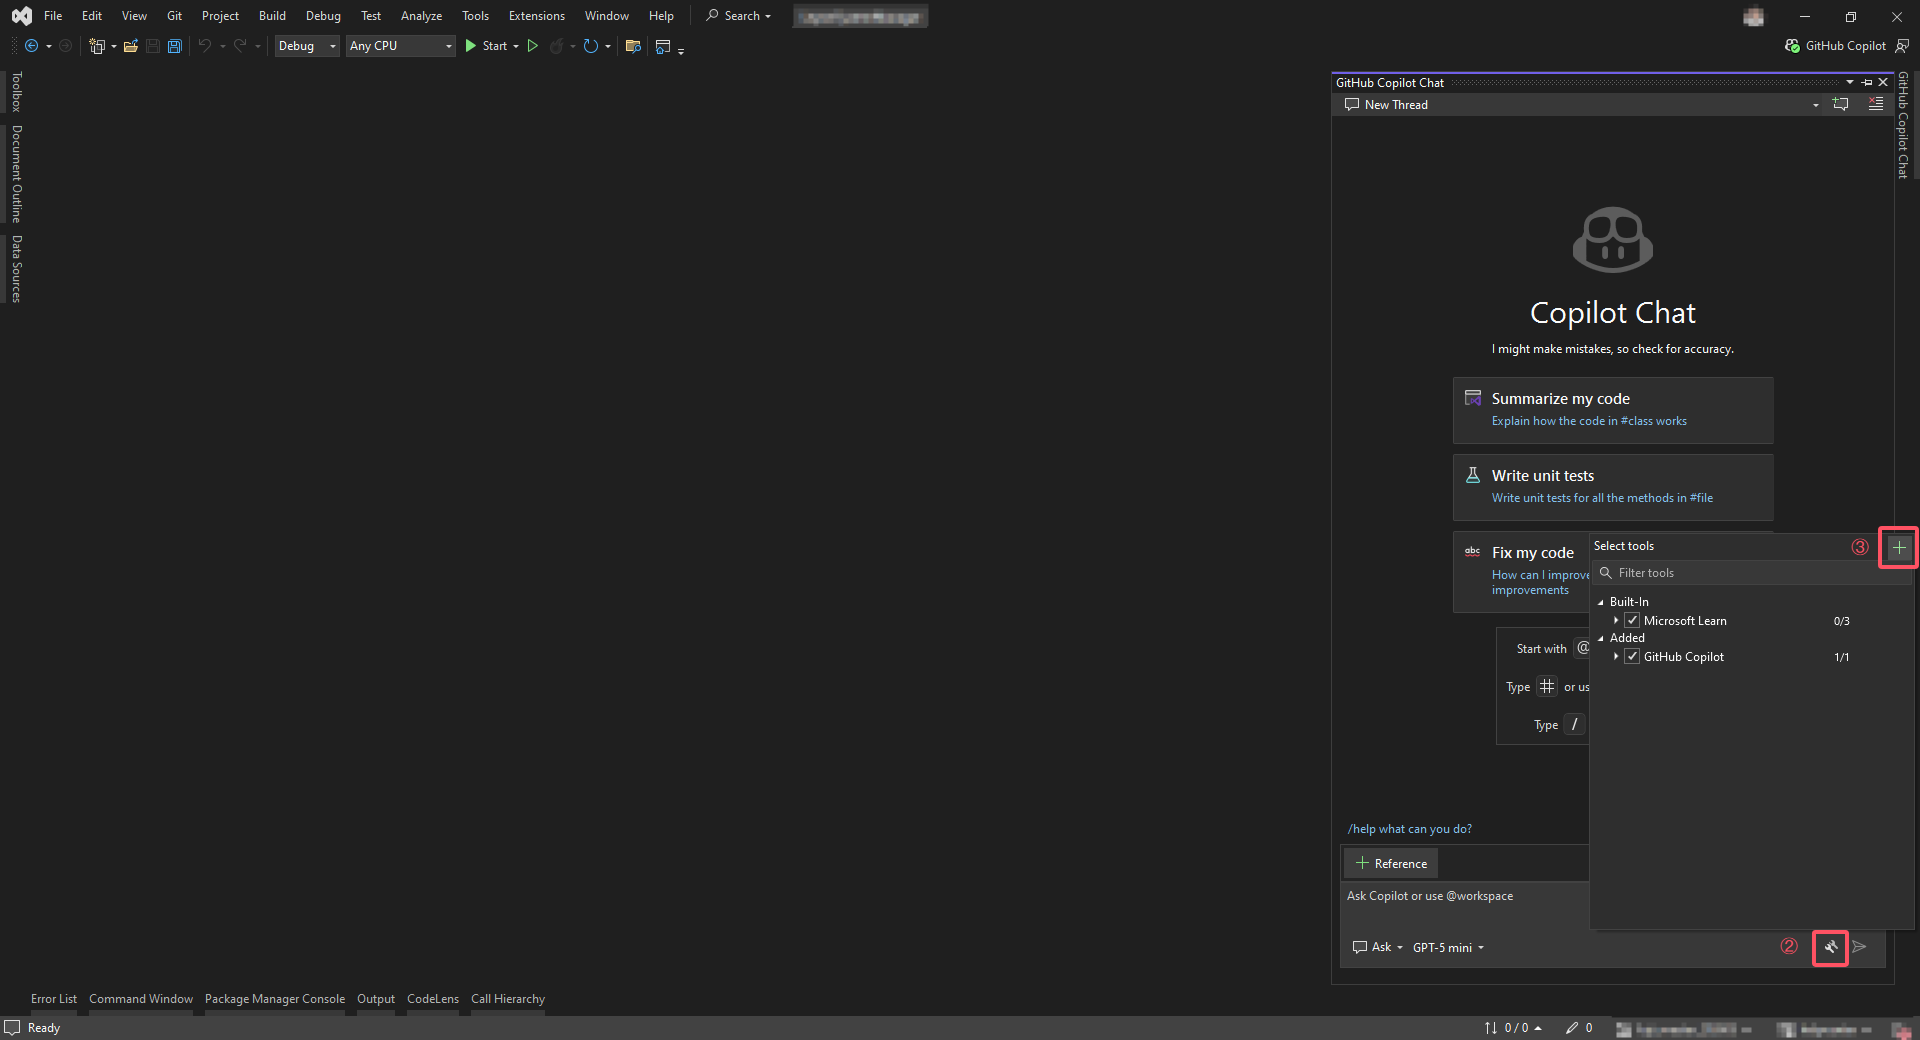Click the folder search icon in toolbar

click(633, 46)
